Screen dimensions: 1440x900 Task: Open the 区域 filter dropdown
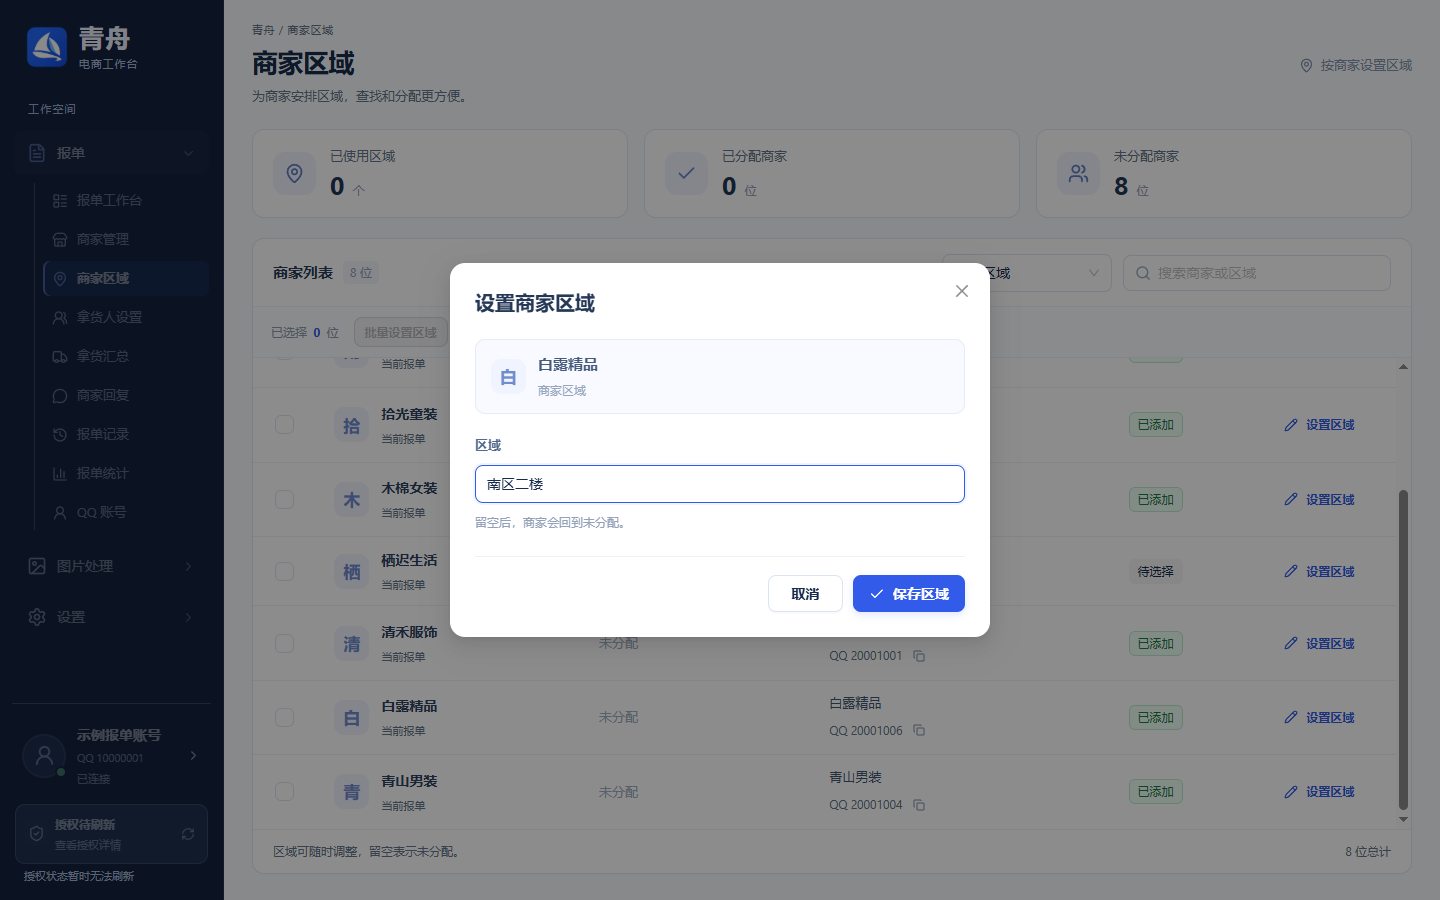[x=1027, y=273]
